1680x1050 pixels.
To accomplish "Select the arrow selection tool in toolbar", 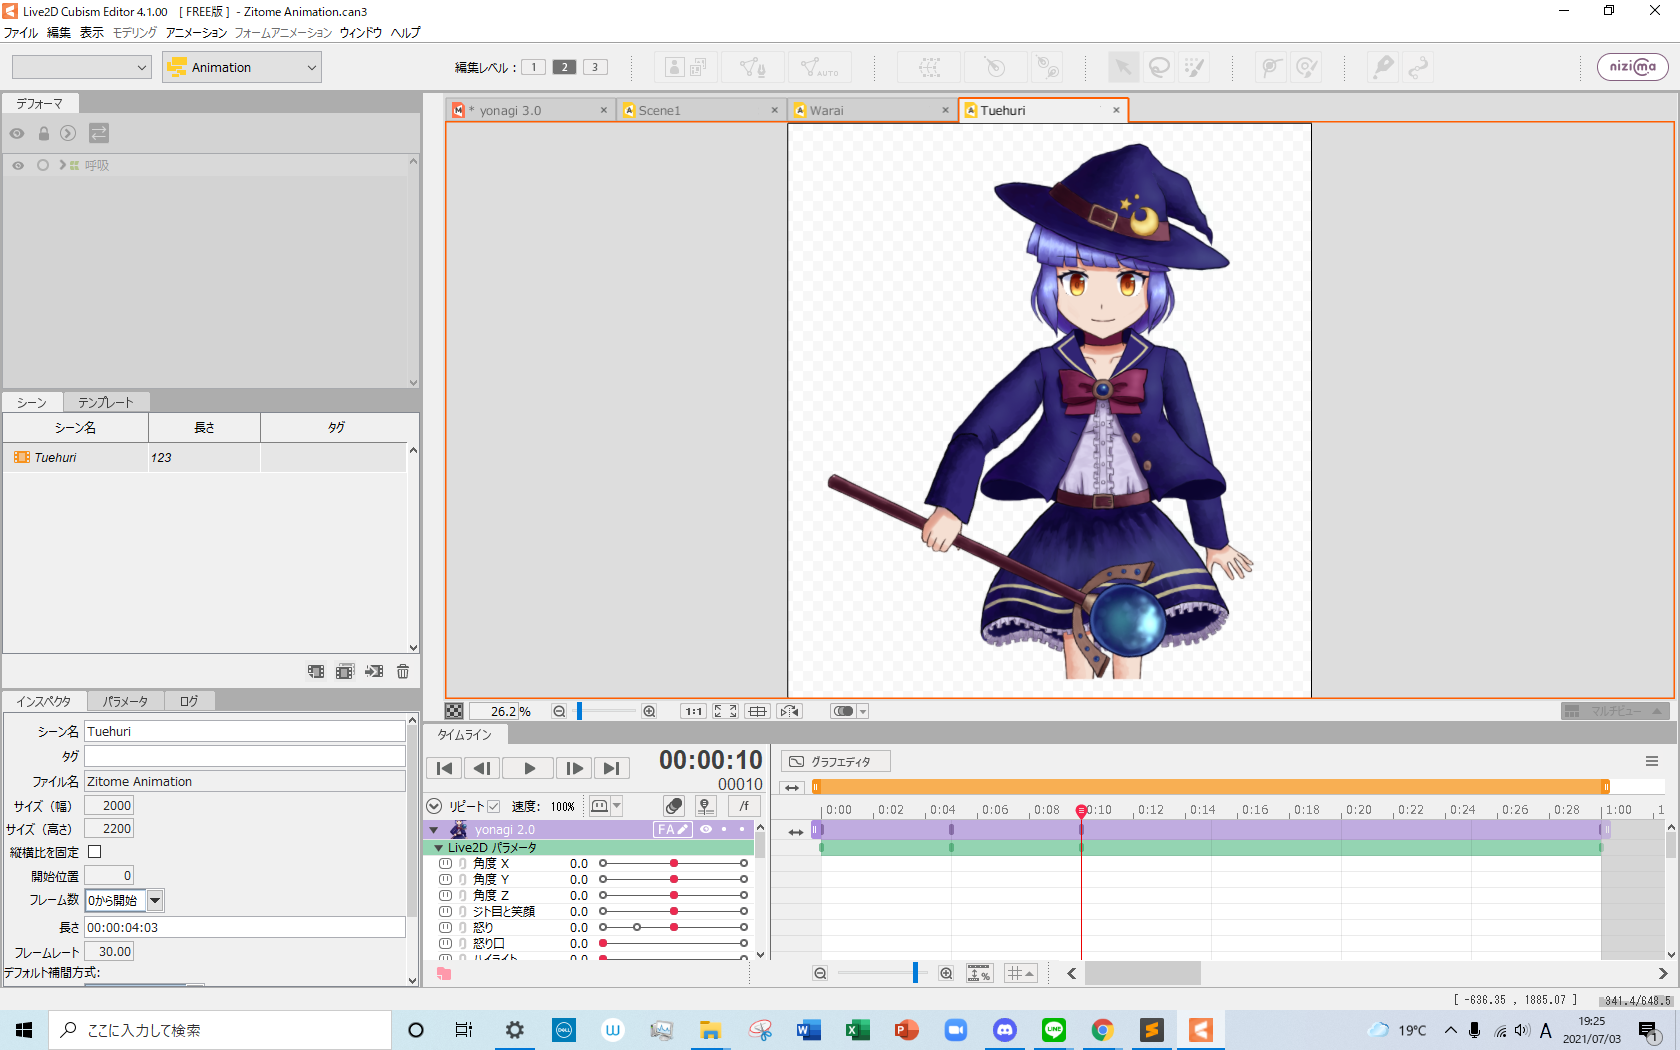I will pos(1124,67).
